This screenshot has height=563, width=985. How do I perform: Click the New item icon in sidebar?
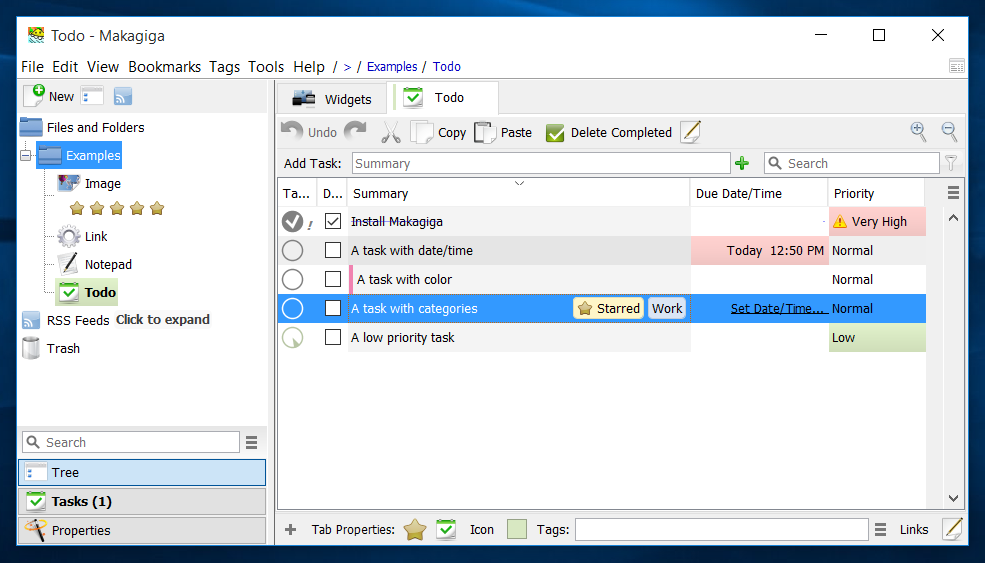pos(34,96)
